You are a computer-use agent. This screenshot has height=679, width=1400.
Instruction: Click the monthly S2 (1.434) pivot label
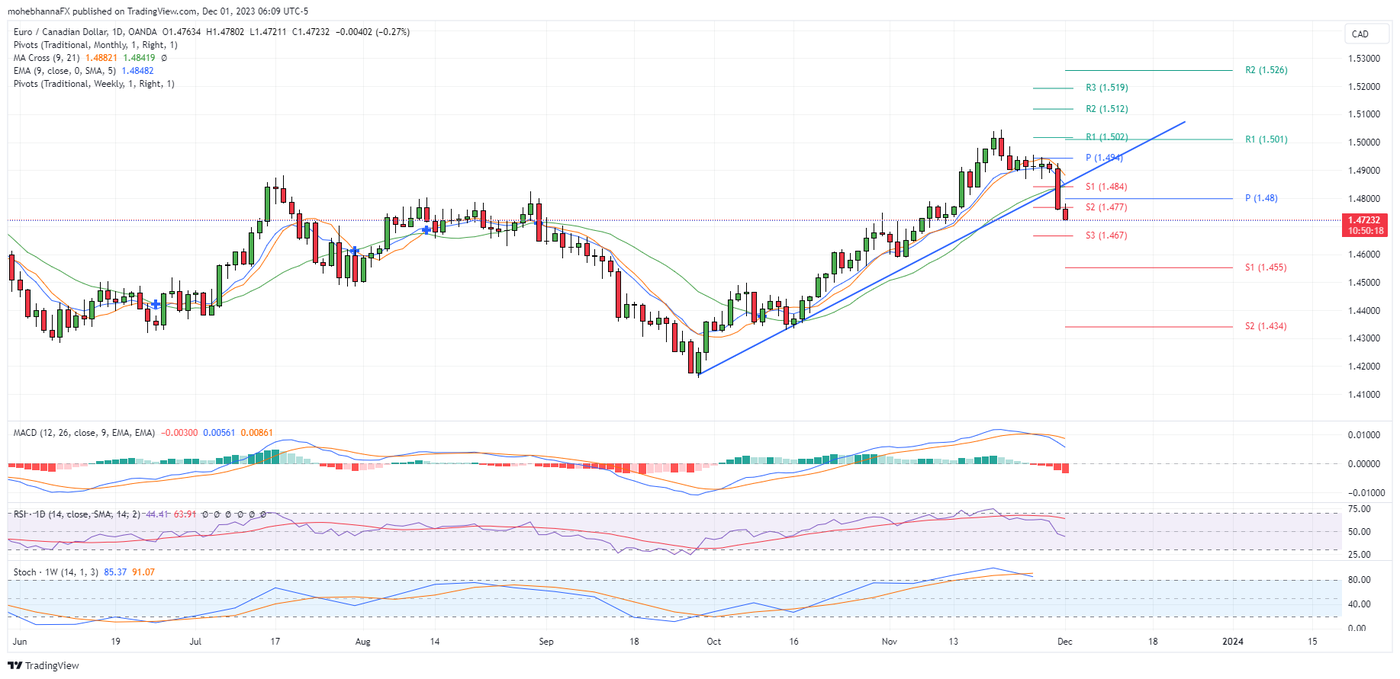[1265, 327]
